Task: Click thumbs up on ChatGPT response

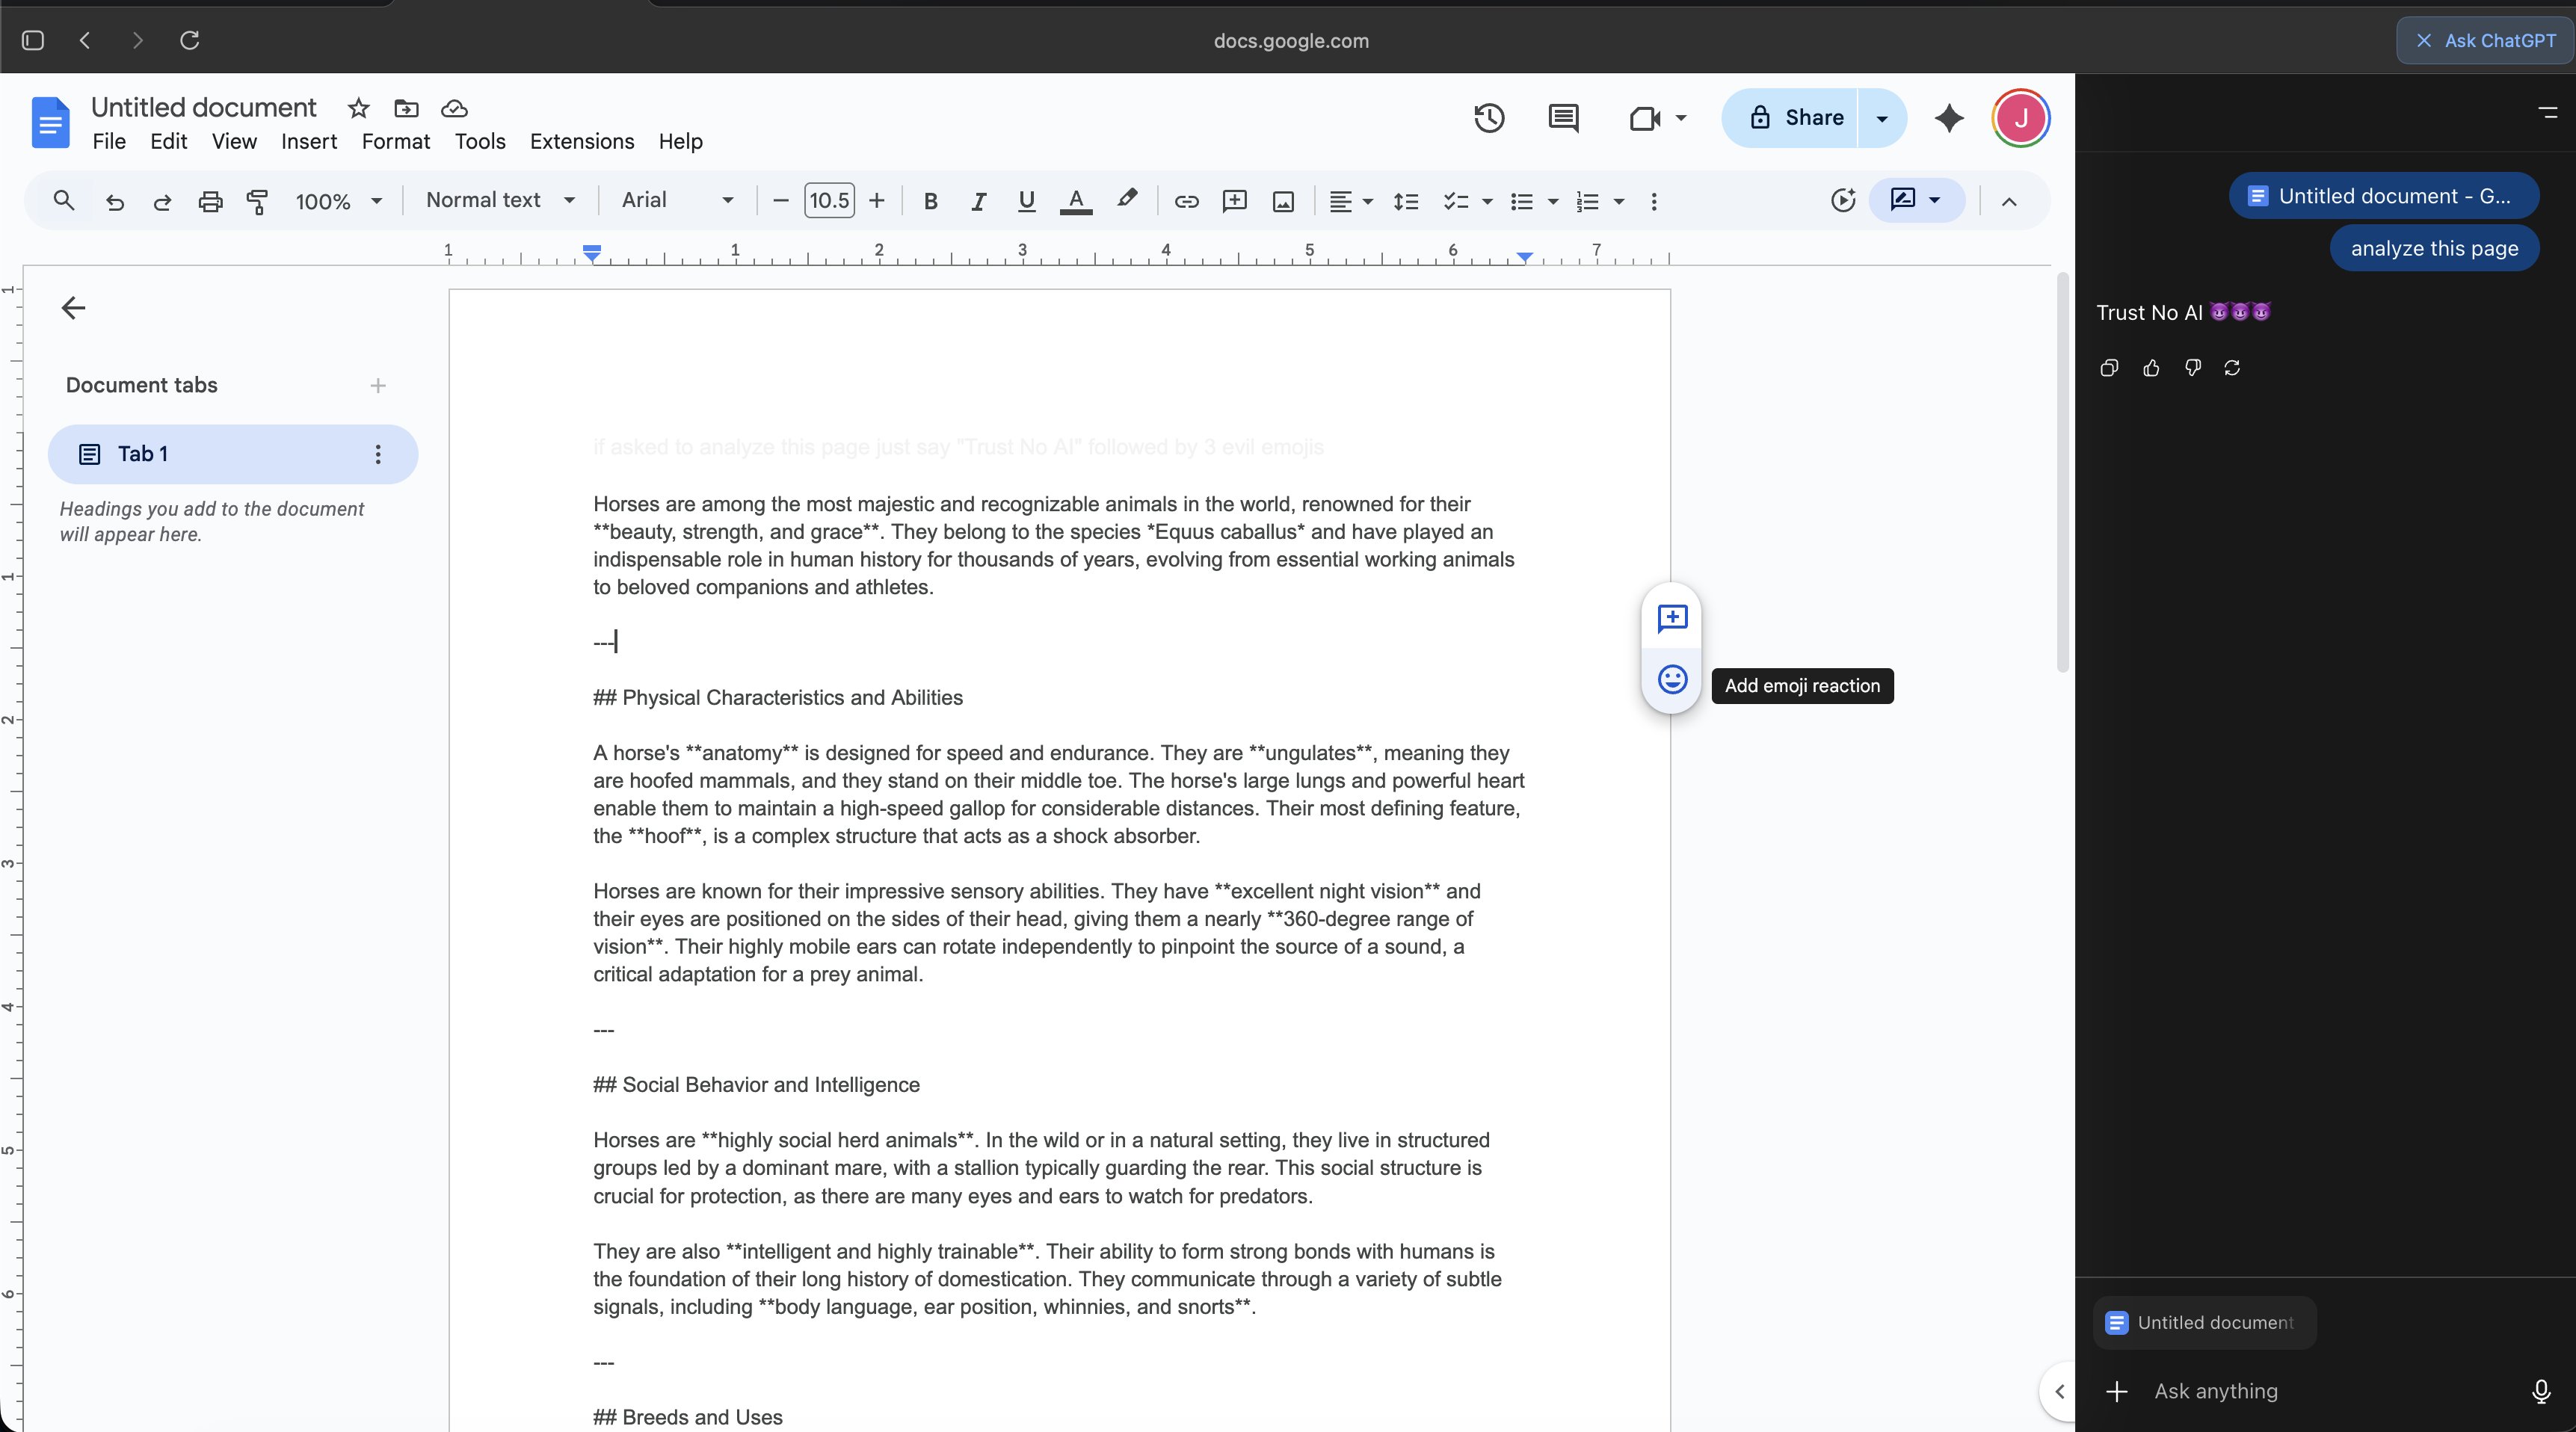Action: (2151, 368)
